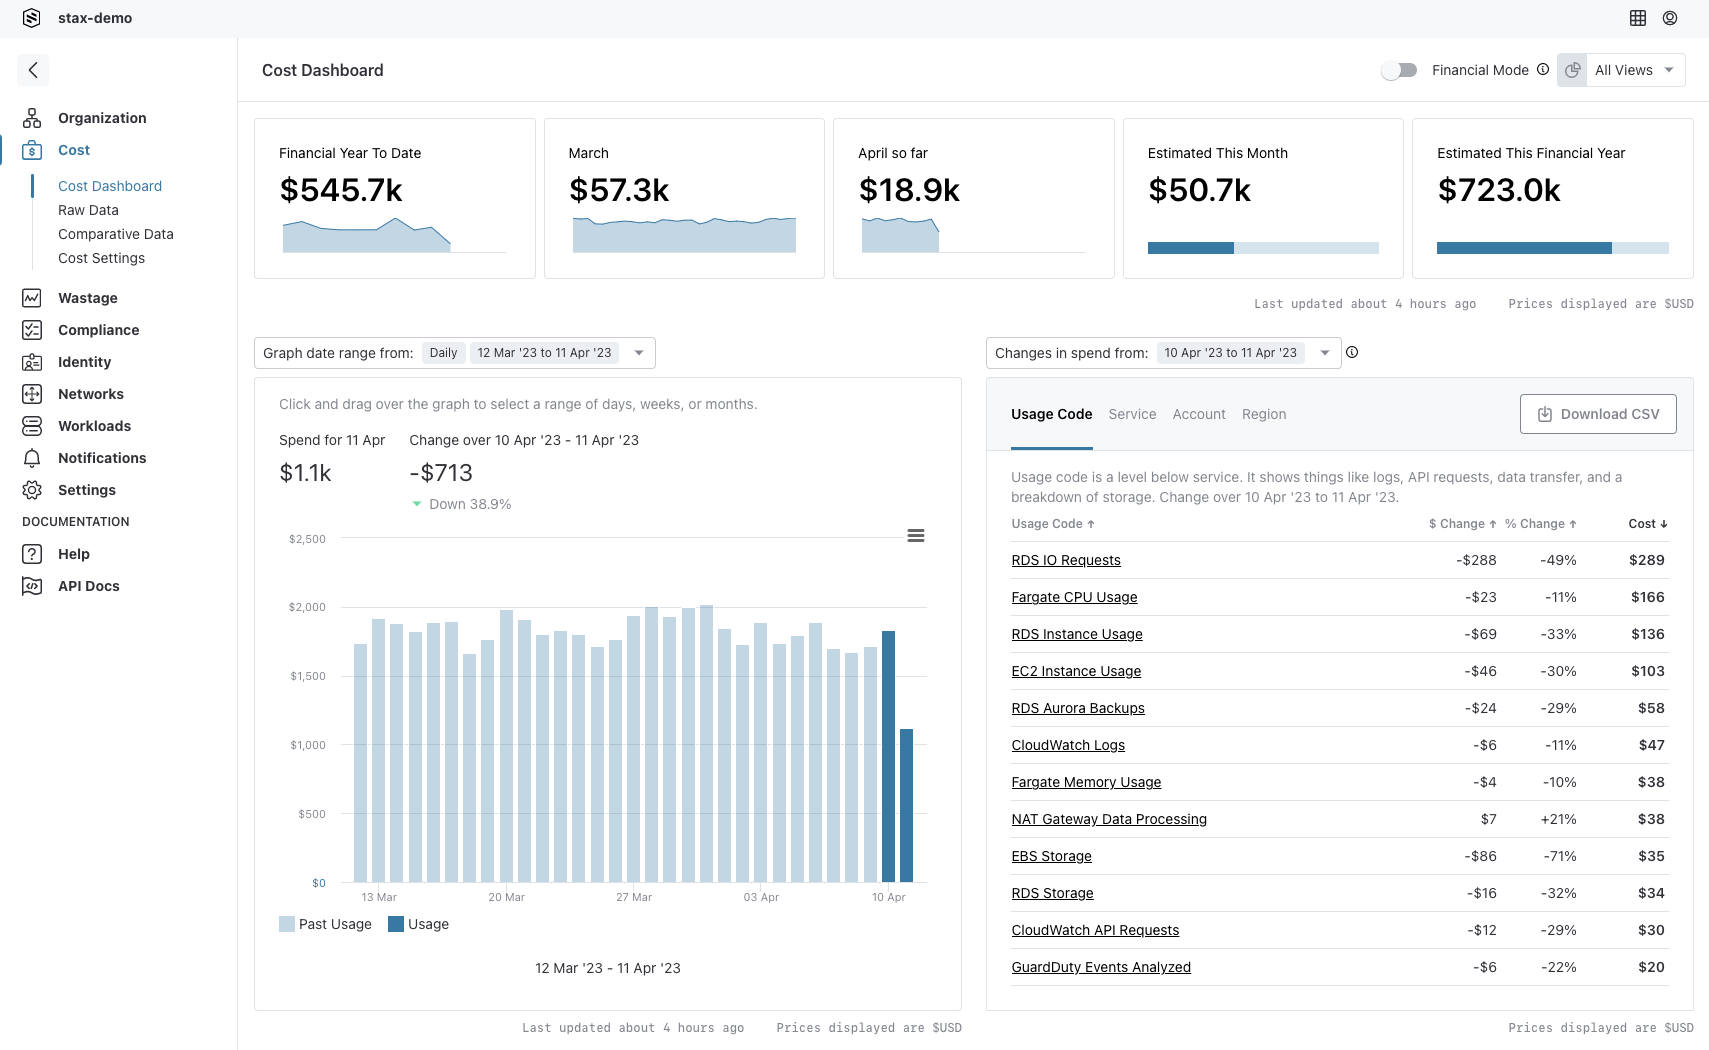Viewport: 1709px width, 1050px height.
Task: Open Fargate Memory Usage link
Action: [x=1086, y=782]
